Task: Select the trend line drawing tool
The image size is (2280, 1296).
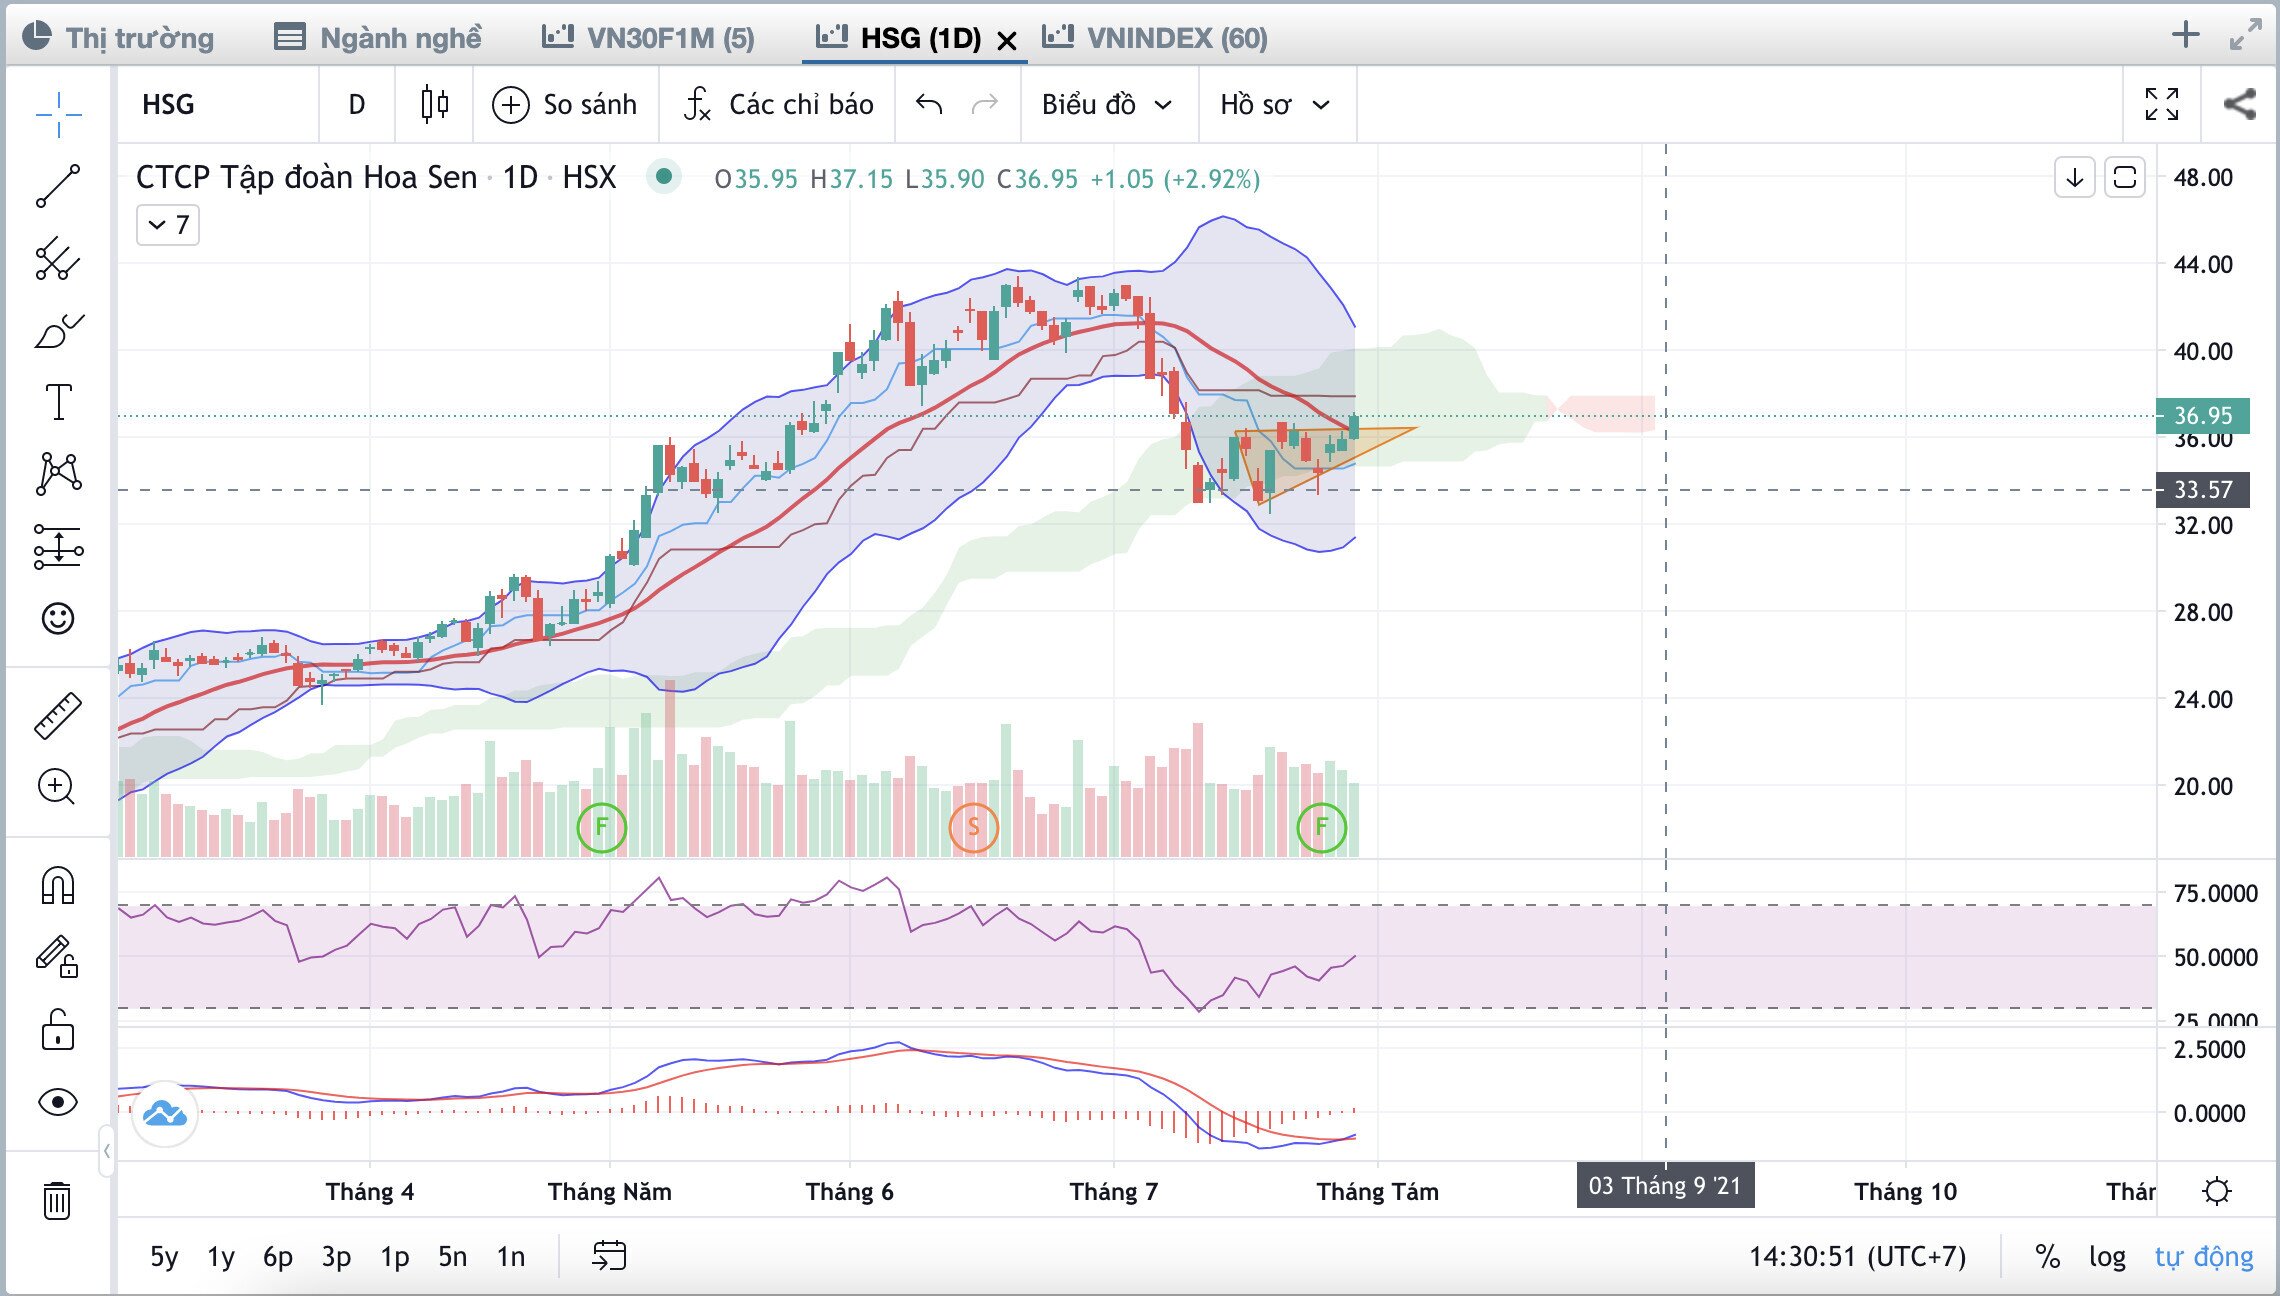Action: click(58, 186)
